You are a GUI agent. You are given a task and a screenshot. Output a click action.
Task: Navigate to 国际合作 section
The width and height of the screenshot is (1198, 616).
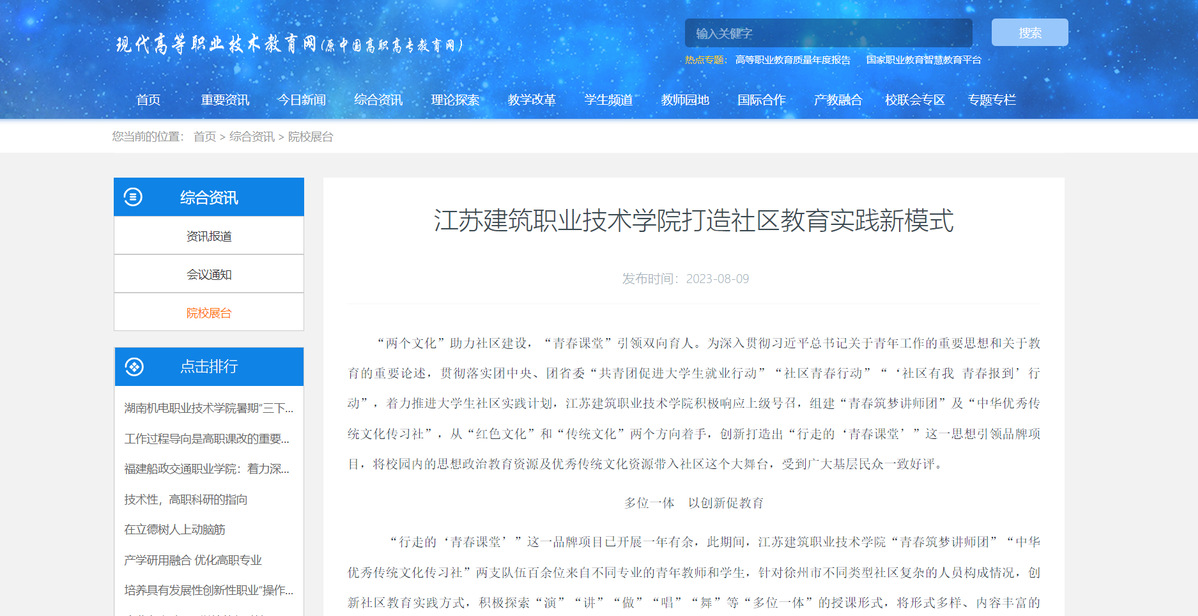coord(761,100)
